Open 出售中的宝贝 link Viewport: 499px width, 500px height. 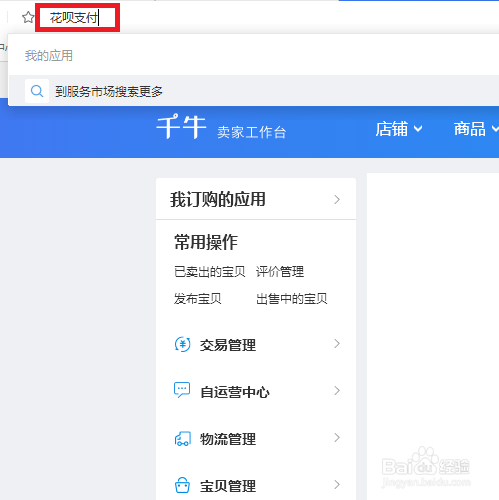point(292,299)
